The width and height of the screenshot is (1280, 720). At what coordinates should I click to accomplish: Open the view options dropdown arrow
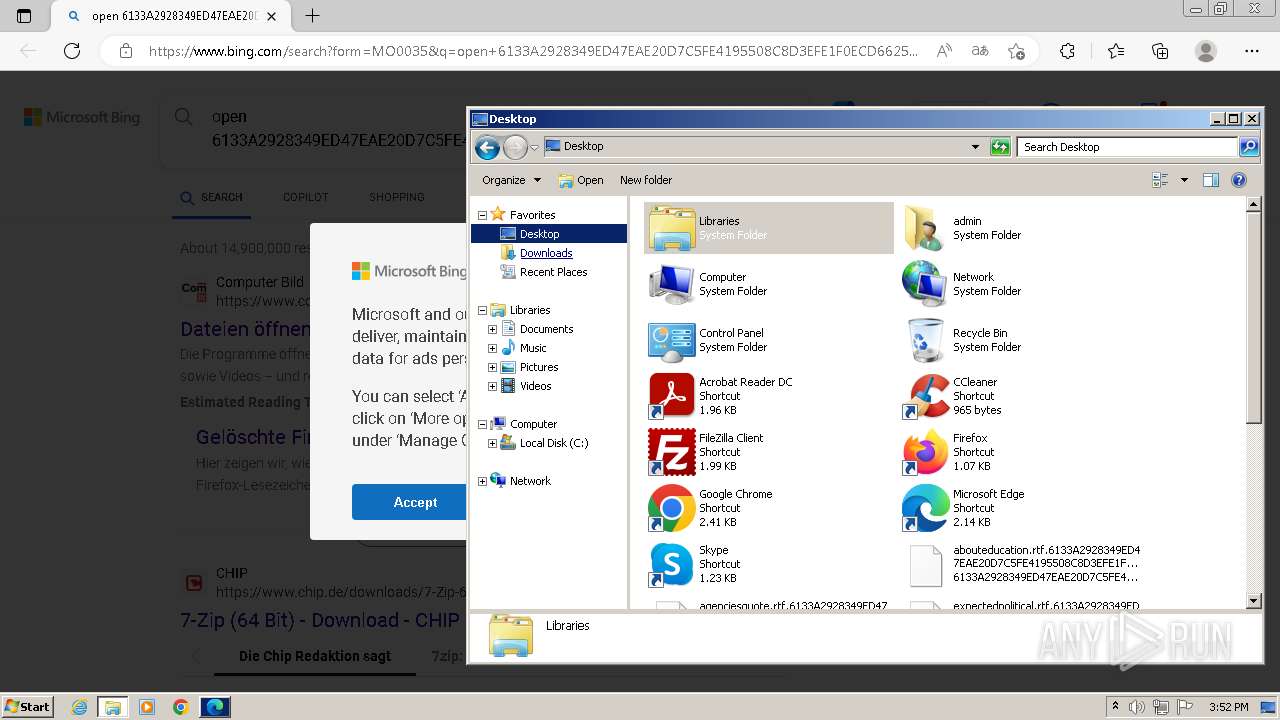pyautogui.click(x=1184, y=180)
